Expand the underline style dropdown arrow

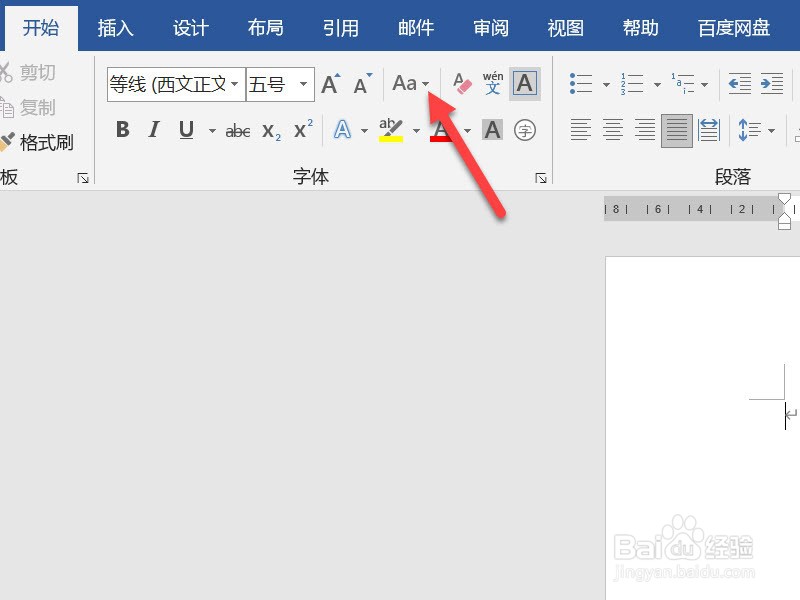point(212,131)
